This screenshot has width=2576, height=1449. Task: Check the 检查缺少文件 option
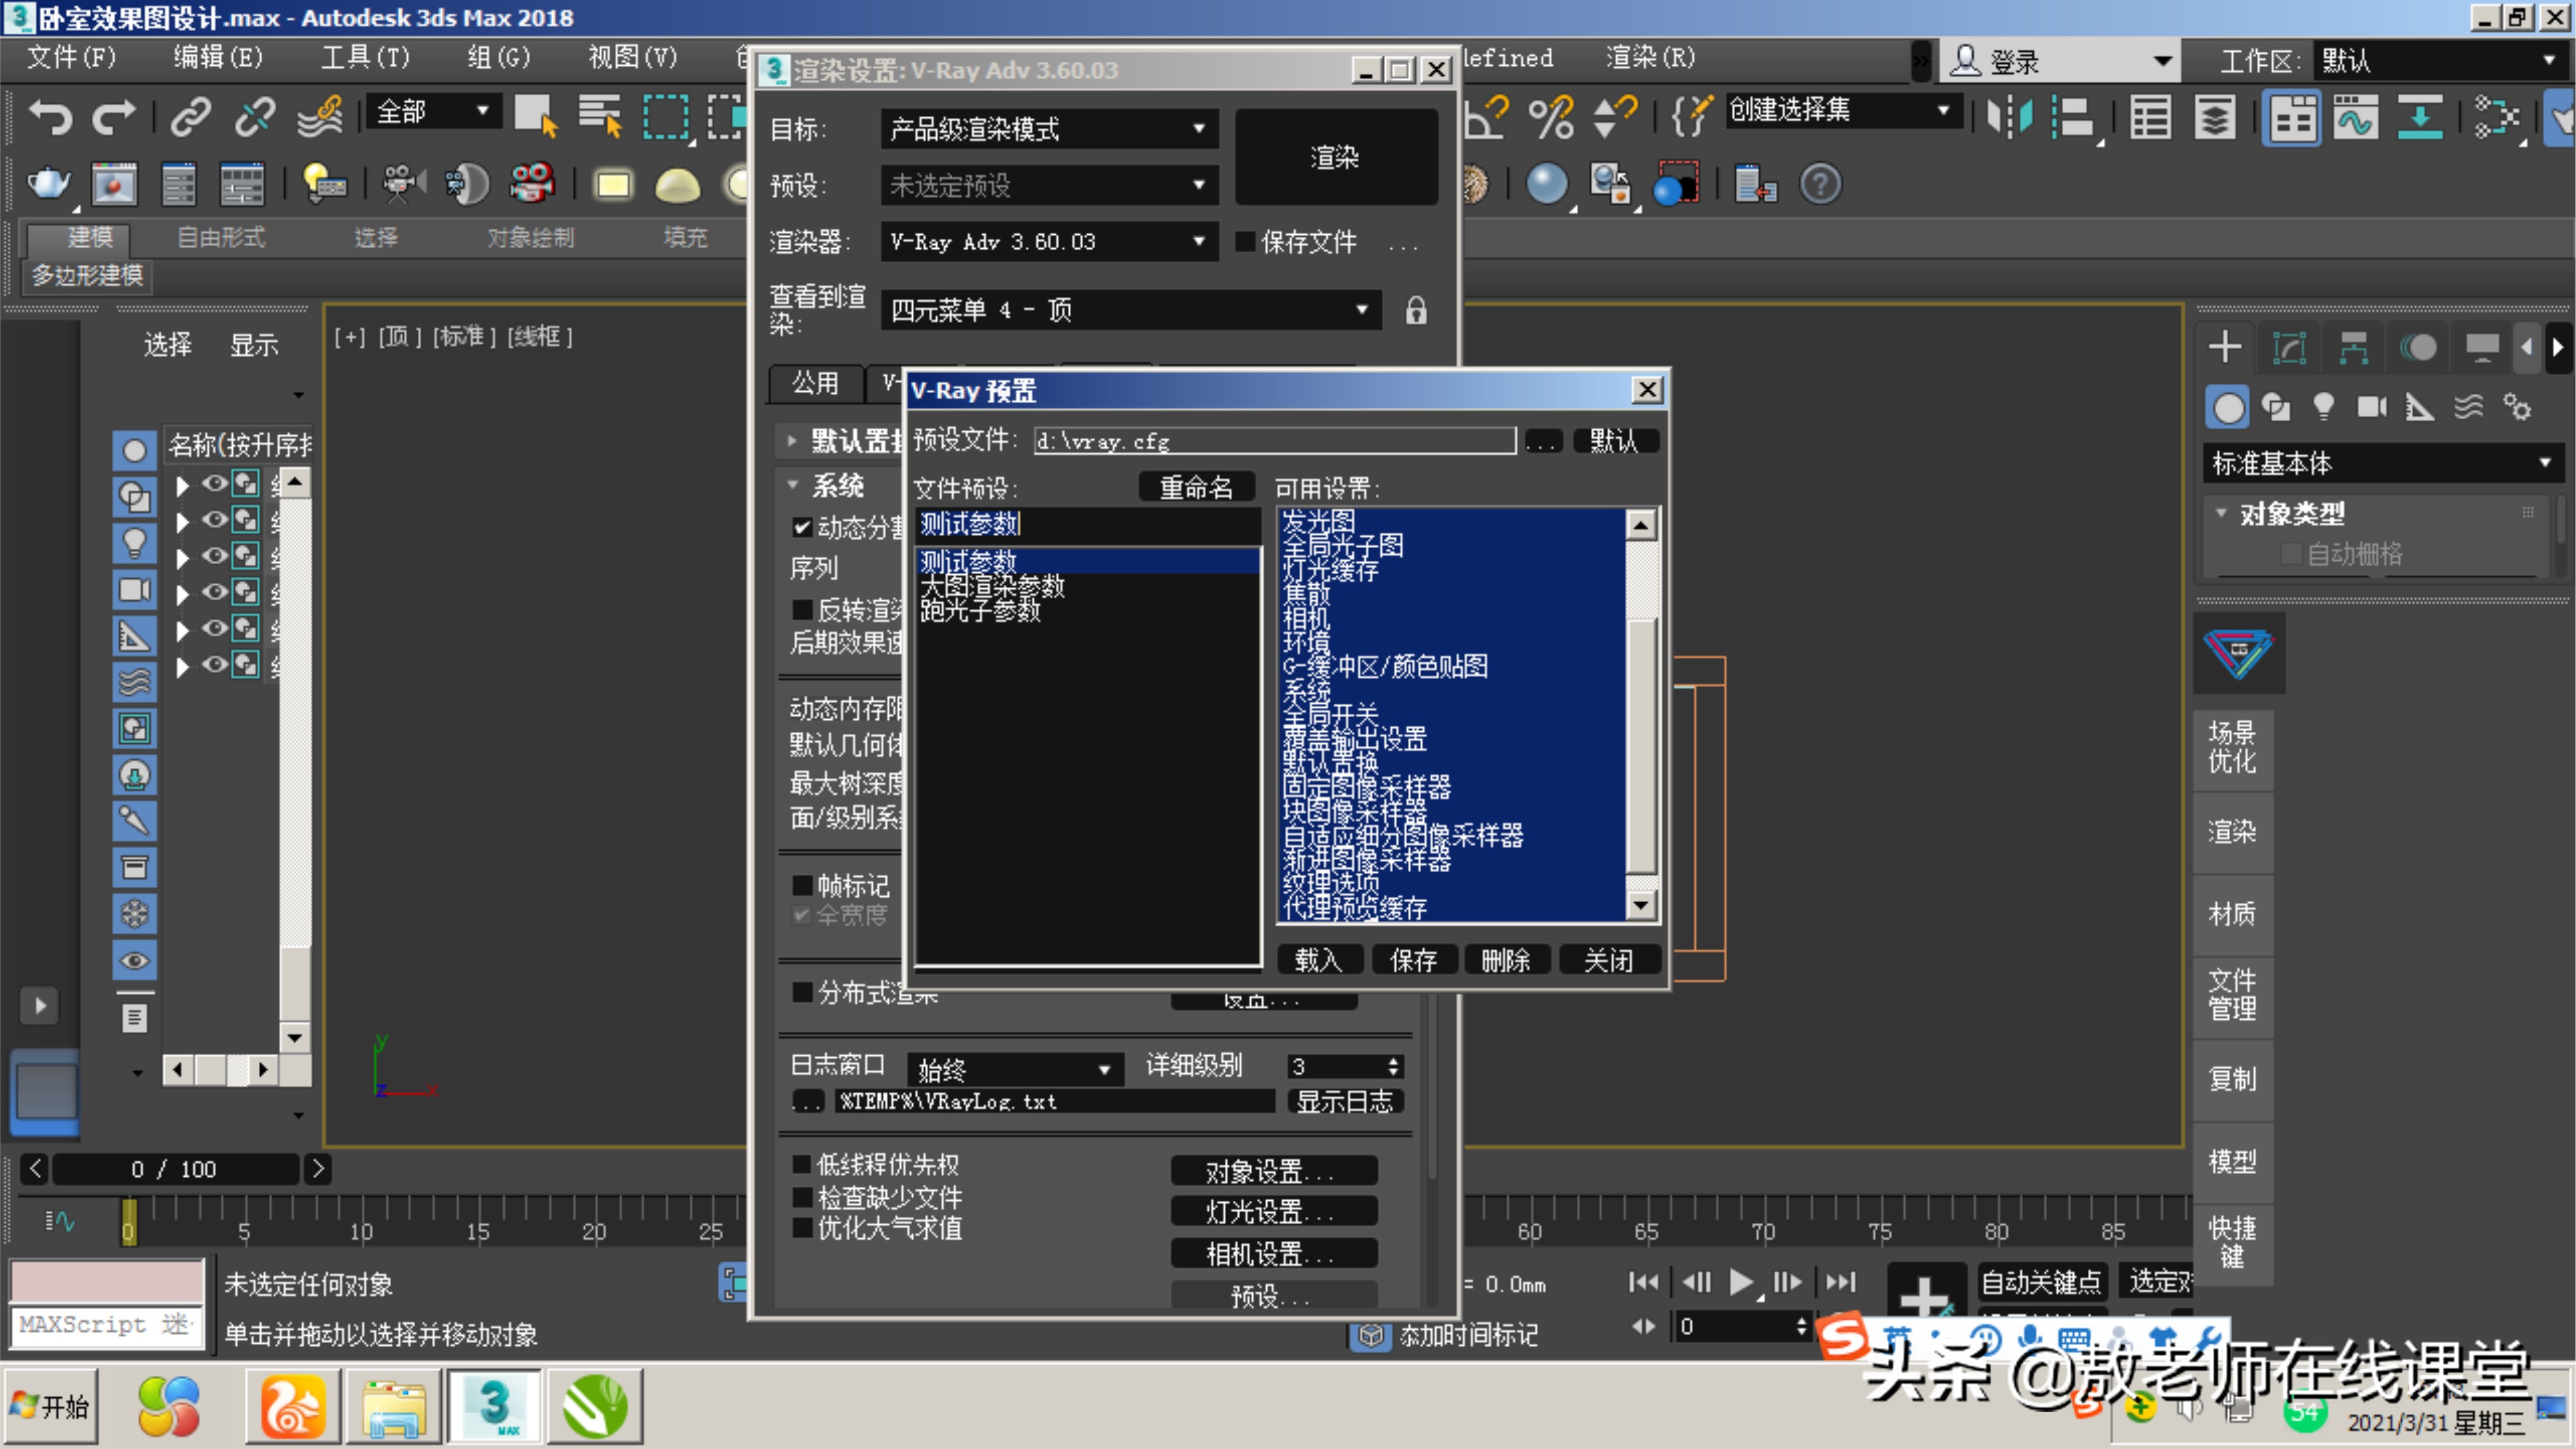pos(801,1197)
